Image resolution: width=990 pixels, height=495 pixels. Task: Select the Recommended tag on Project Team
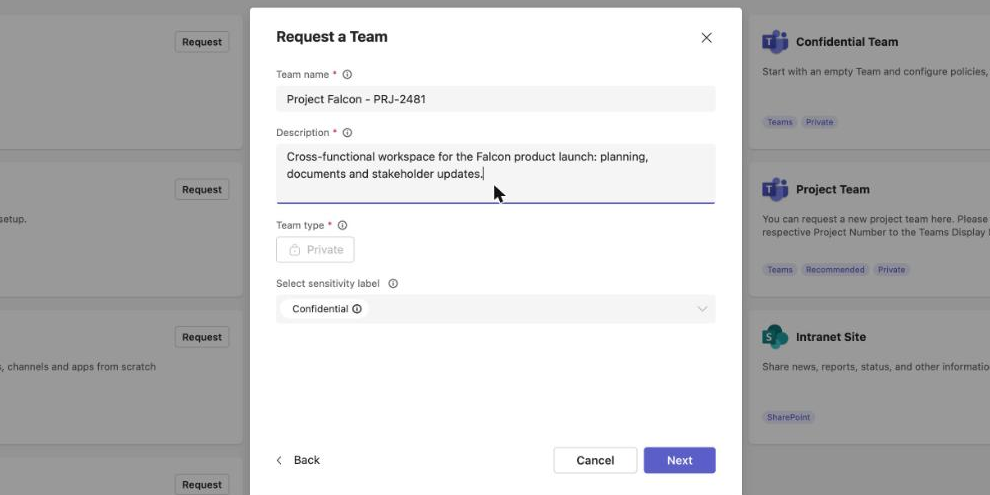[835, 270]
